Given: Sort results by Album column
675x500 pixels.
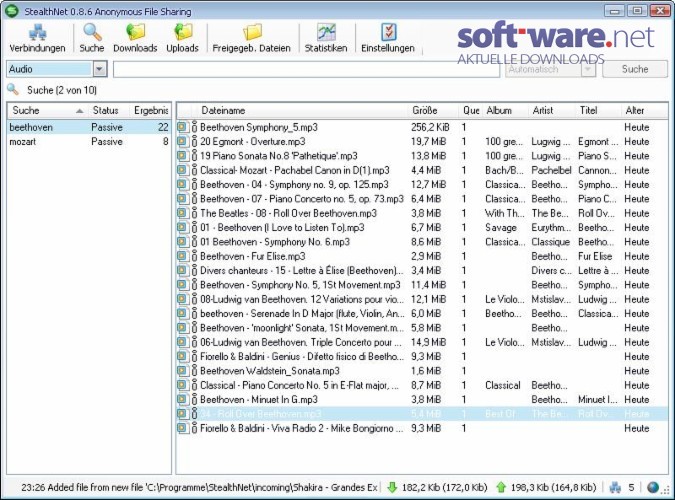Looking at the screenshot, I should click(x=504, y=111).
